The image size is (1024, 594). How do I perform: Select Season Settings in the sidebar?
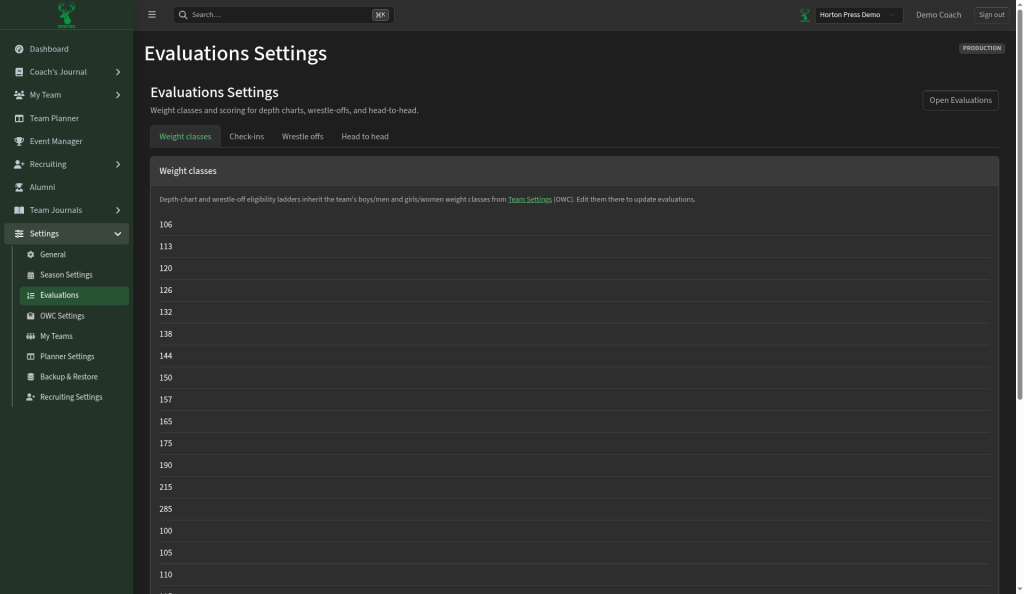[74, 275]
